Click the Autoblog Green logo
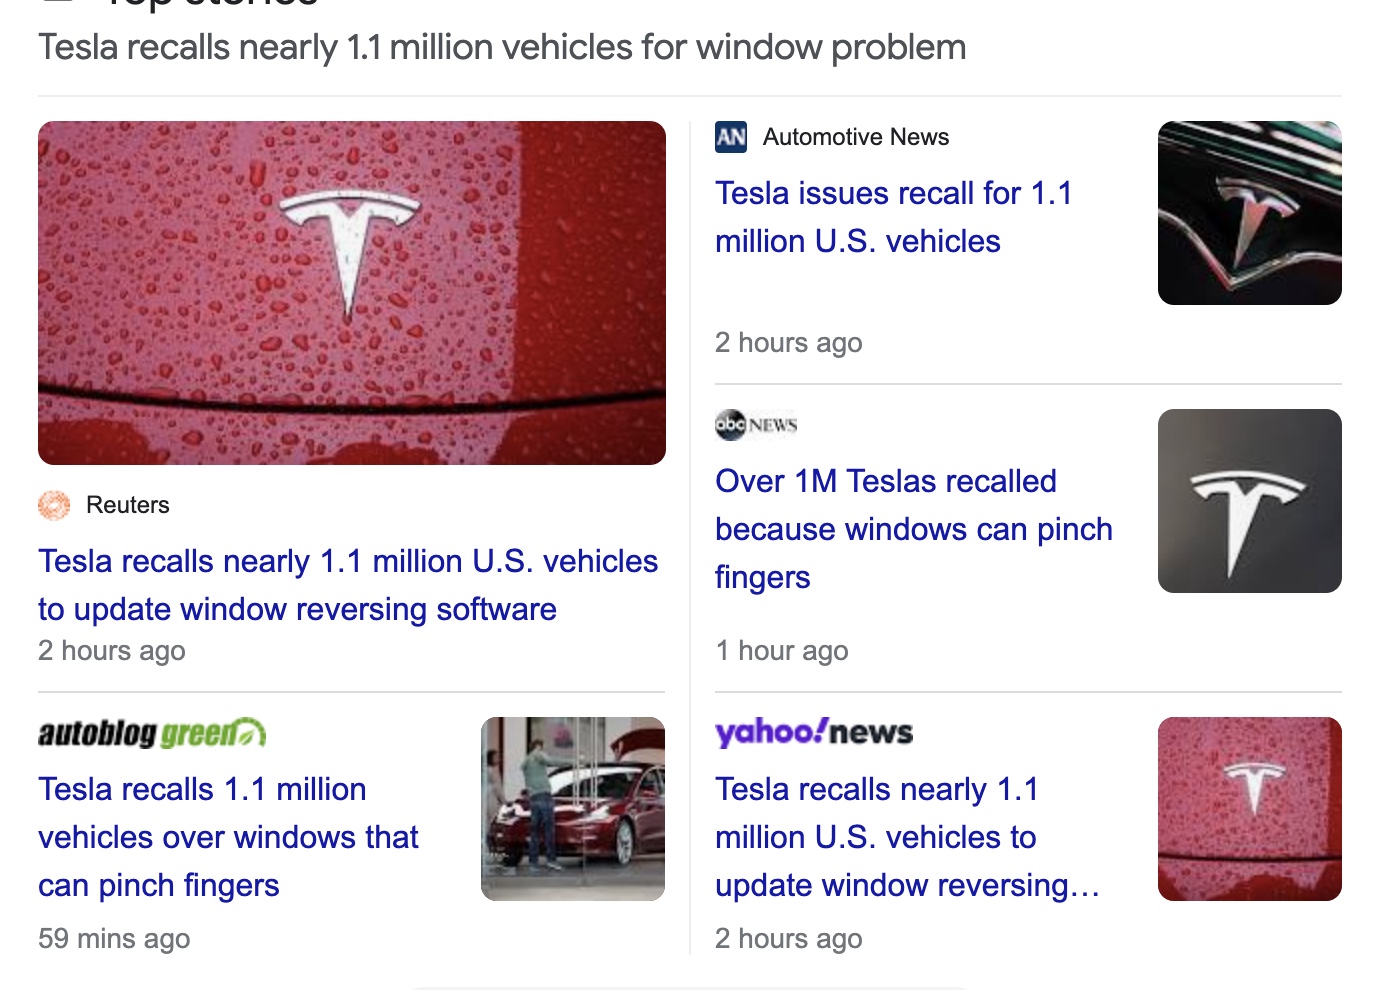 tap(151, 732)
